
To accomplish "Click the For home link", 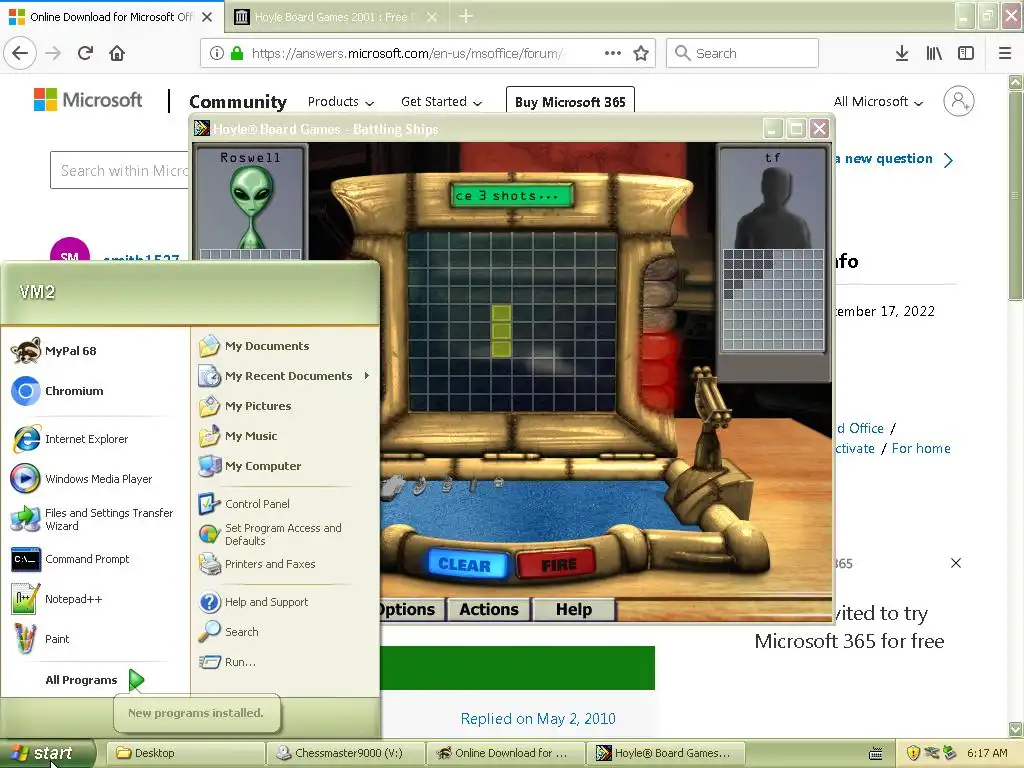I will pyautogui.click(x=921, y=448).
